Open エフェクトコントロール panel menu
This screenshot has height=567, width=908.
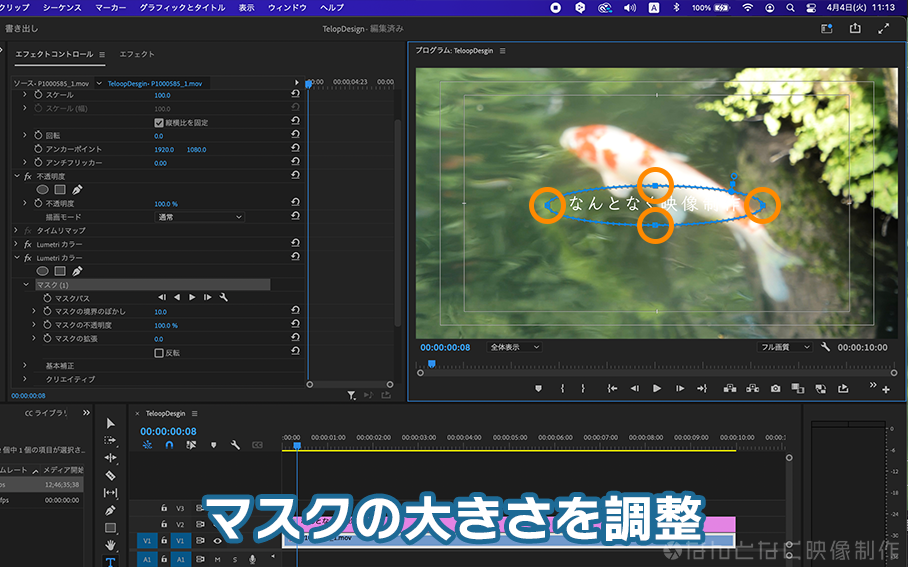tap(102, 54)
